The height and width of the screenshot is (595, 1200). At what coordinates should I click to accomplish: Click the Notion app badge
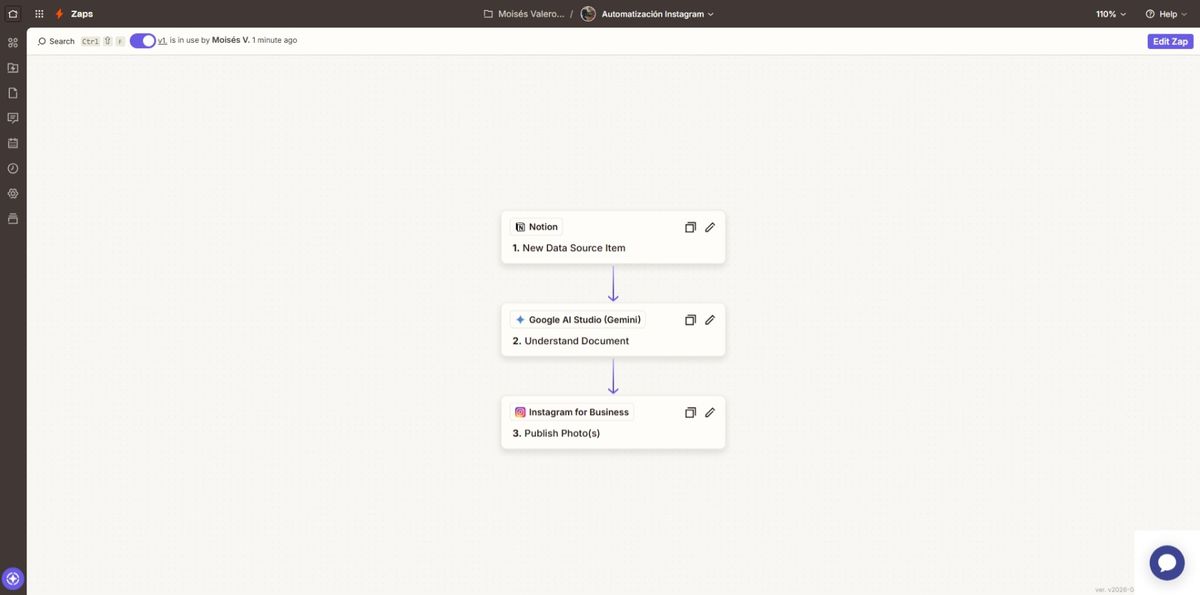(536, 227)
